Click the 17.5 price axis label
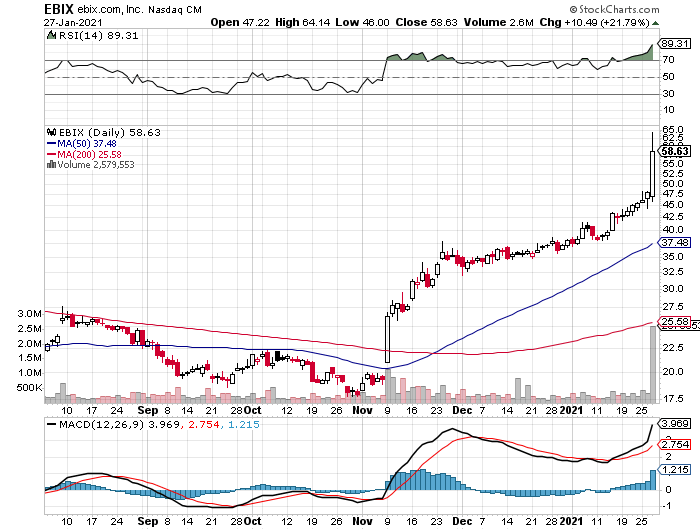 tap(672, 398)
